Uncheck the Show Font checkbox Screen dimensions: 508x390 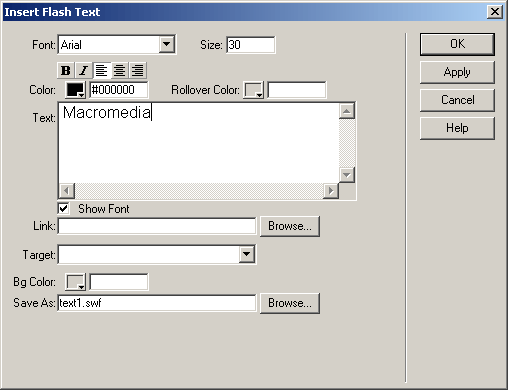(63, 209)
